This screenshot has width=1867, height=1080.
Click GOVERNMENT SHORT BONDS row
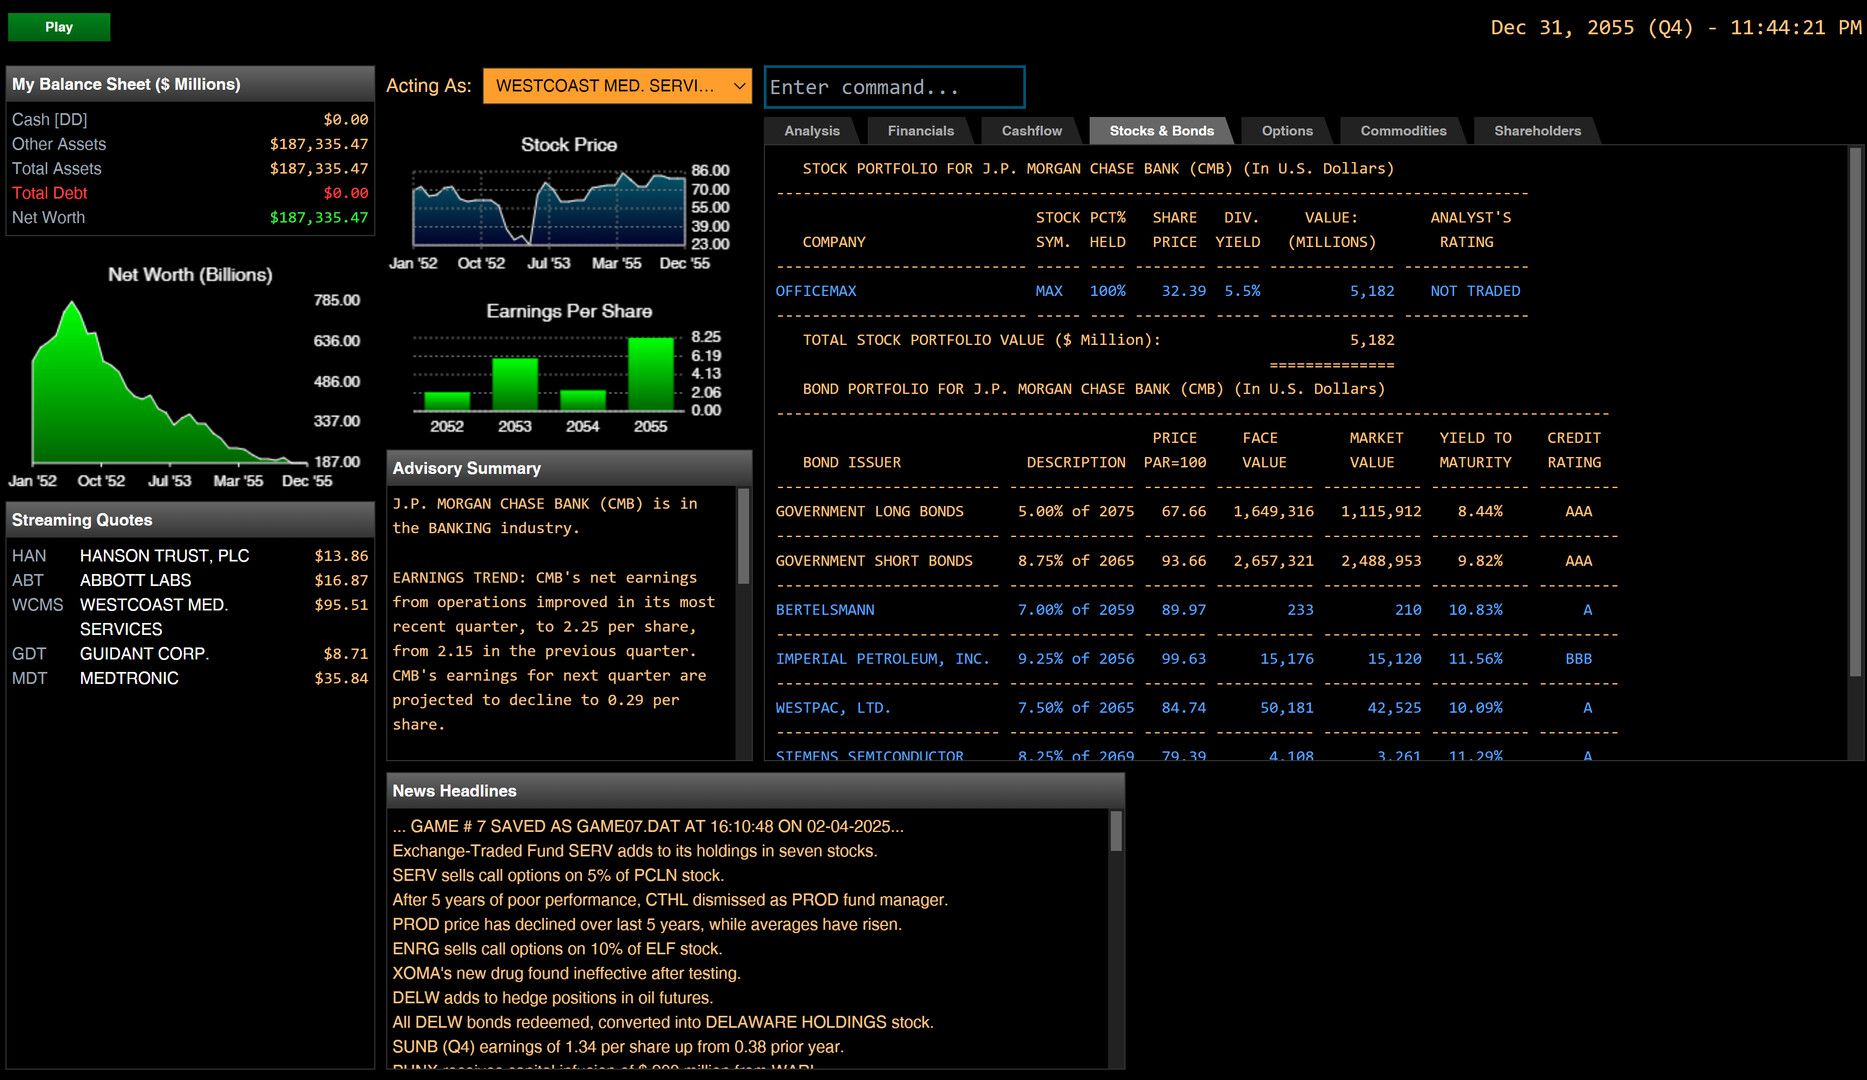[1197, 561]
